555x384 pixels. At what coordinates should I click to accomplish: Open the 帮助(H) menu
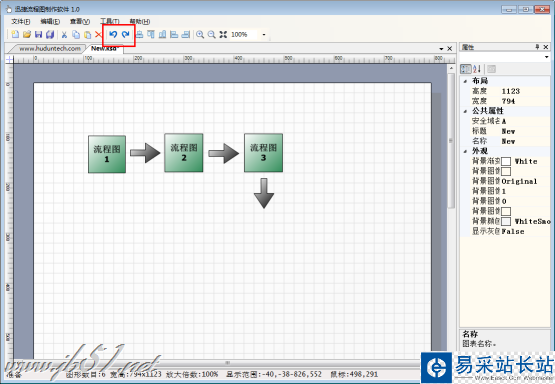(139, 22)
